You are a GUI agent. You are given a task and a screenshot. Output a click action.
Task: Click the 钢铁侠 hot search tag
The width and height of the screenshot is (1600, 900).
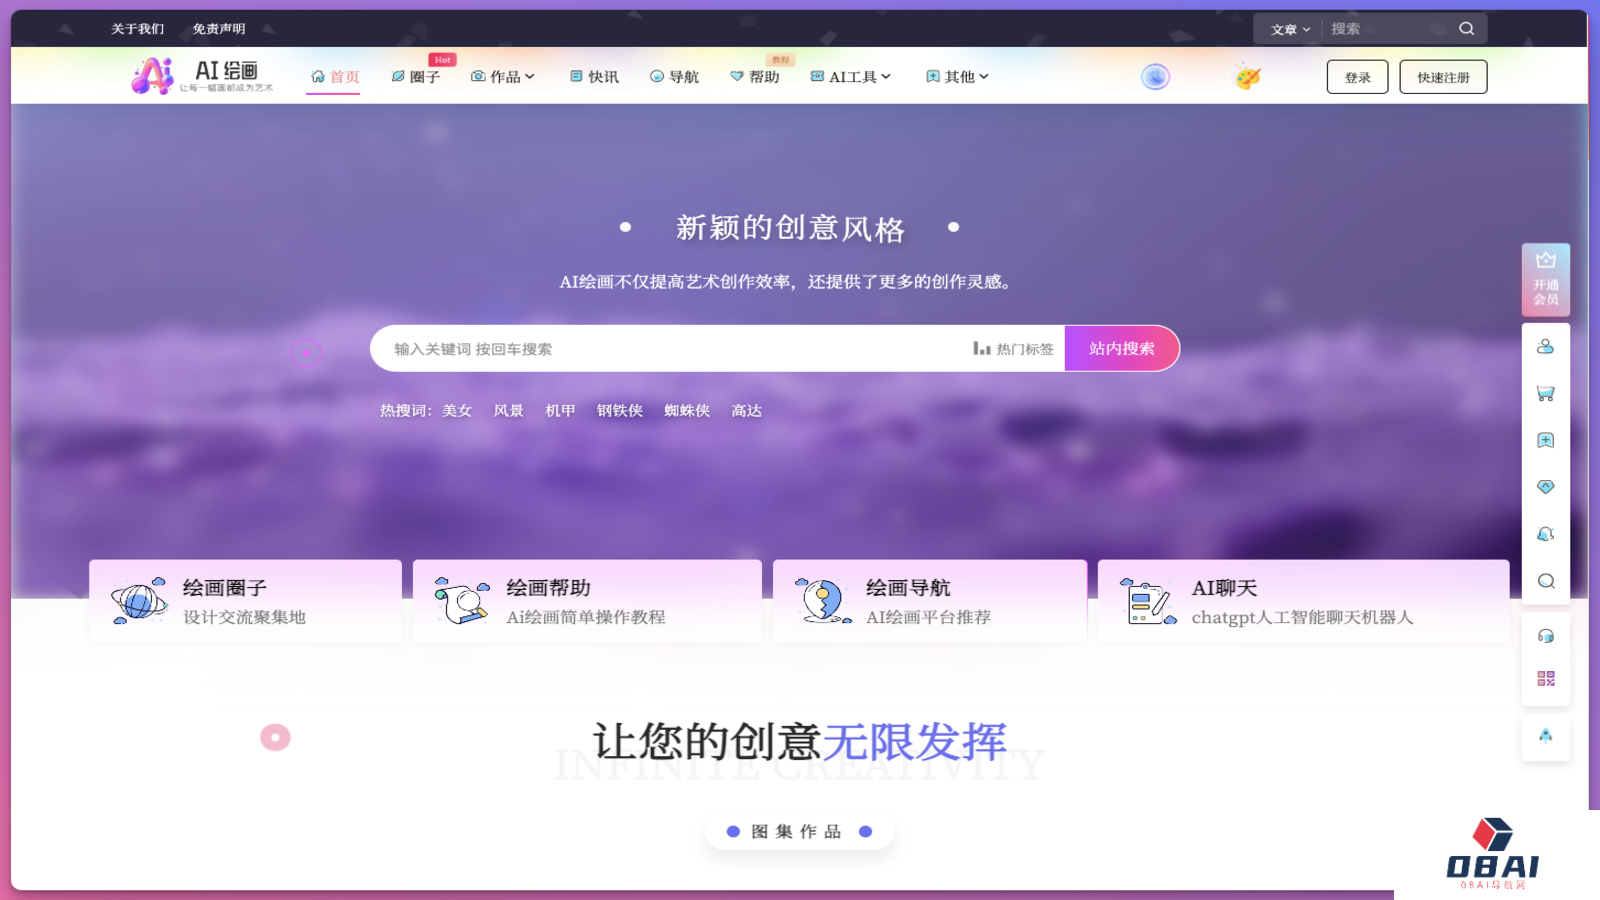coord(617,410)
